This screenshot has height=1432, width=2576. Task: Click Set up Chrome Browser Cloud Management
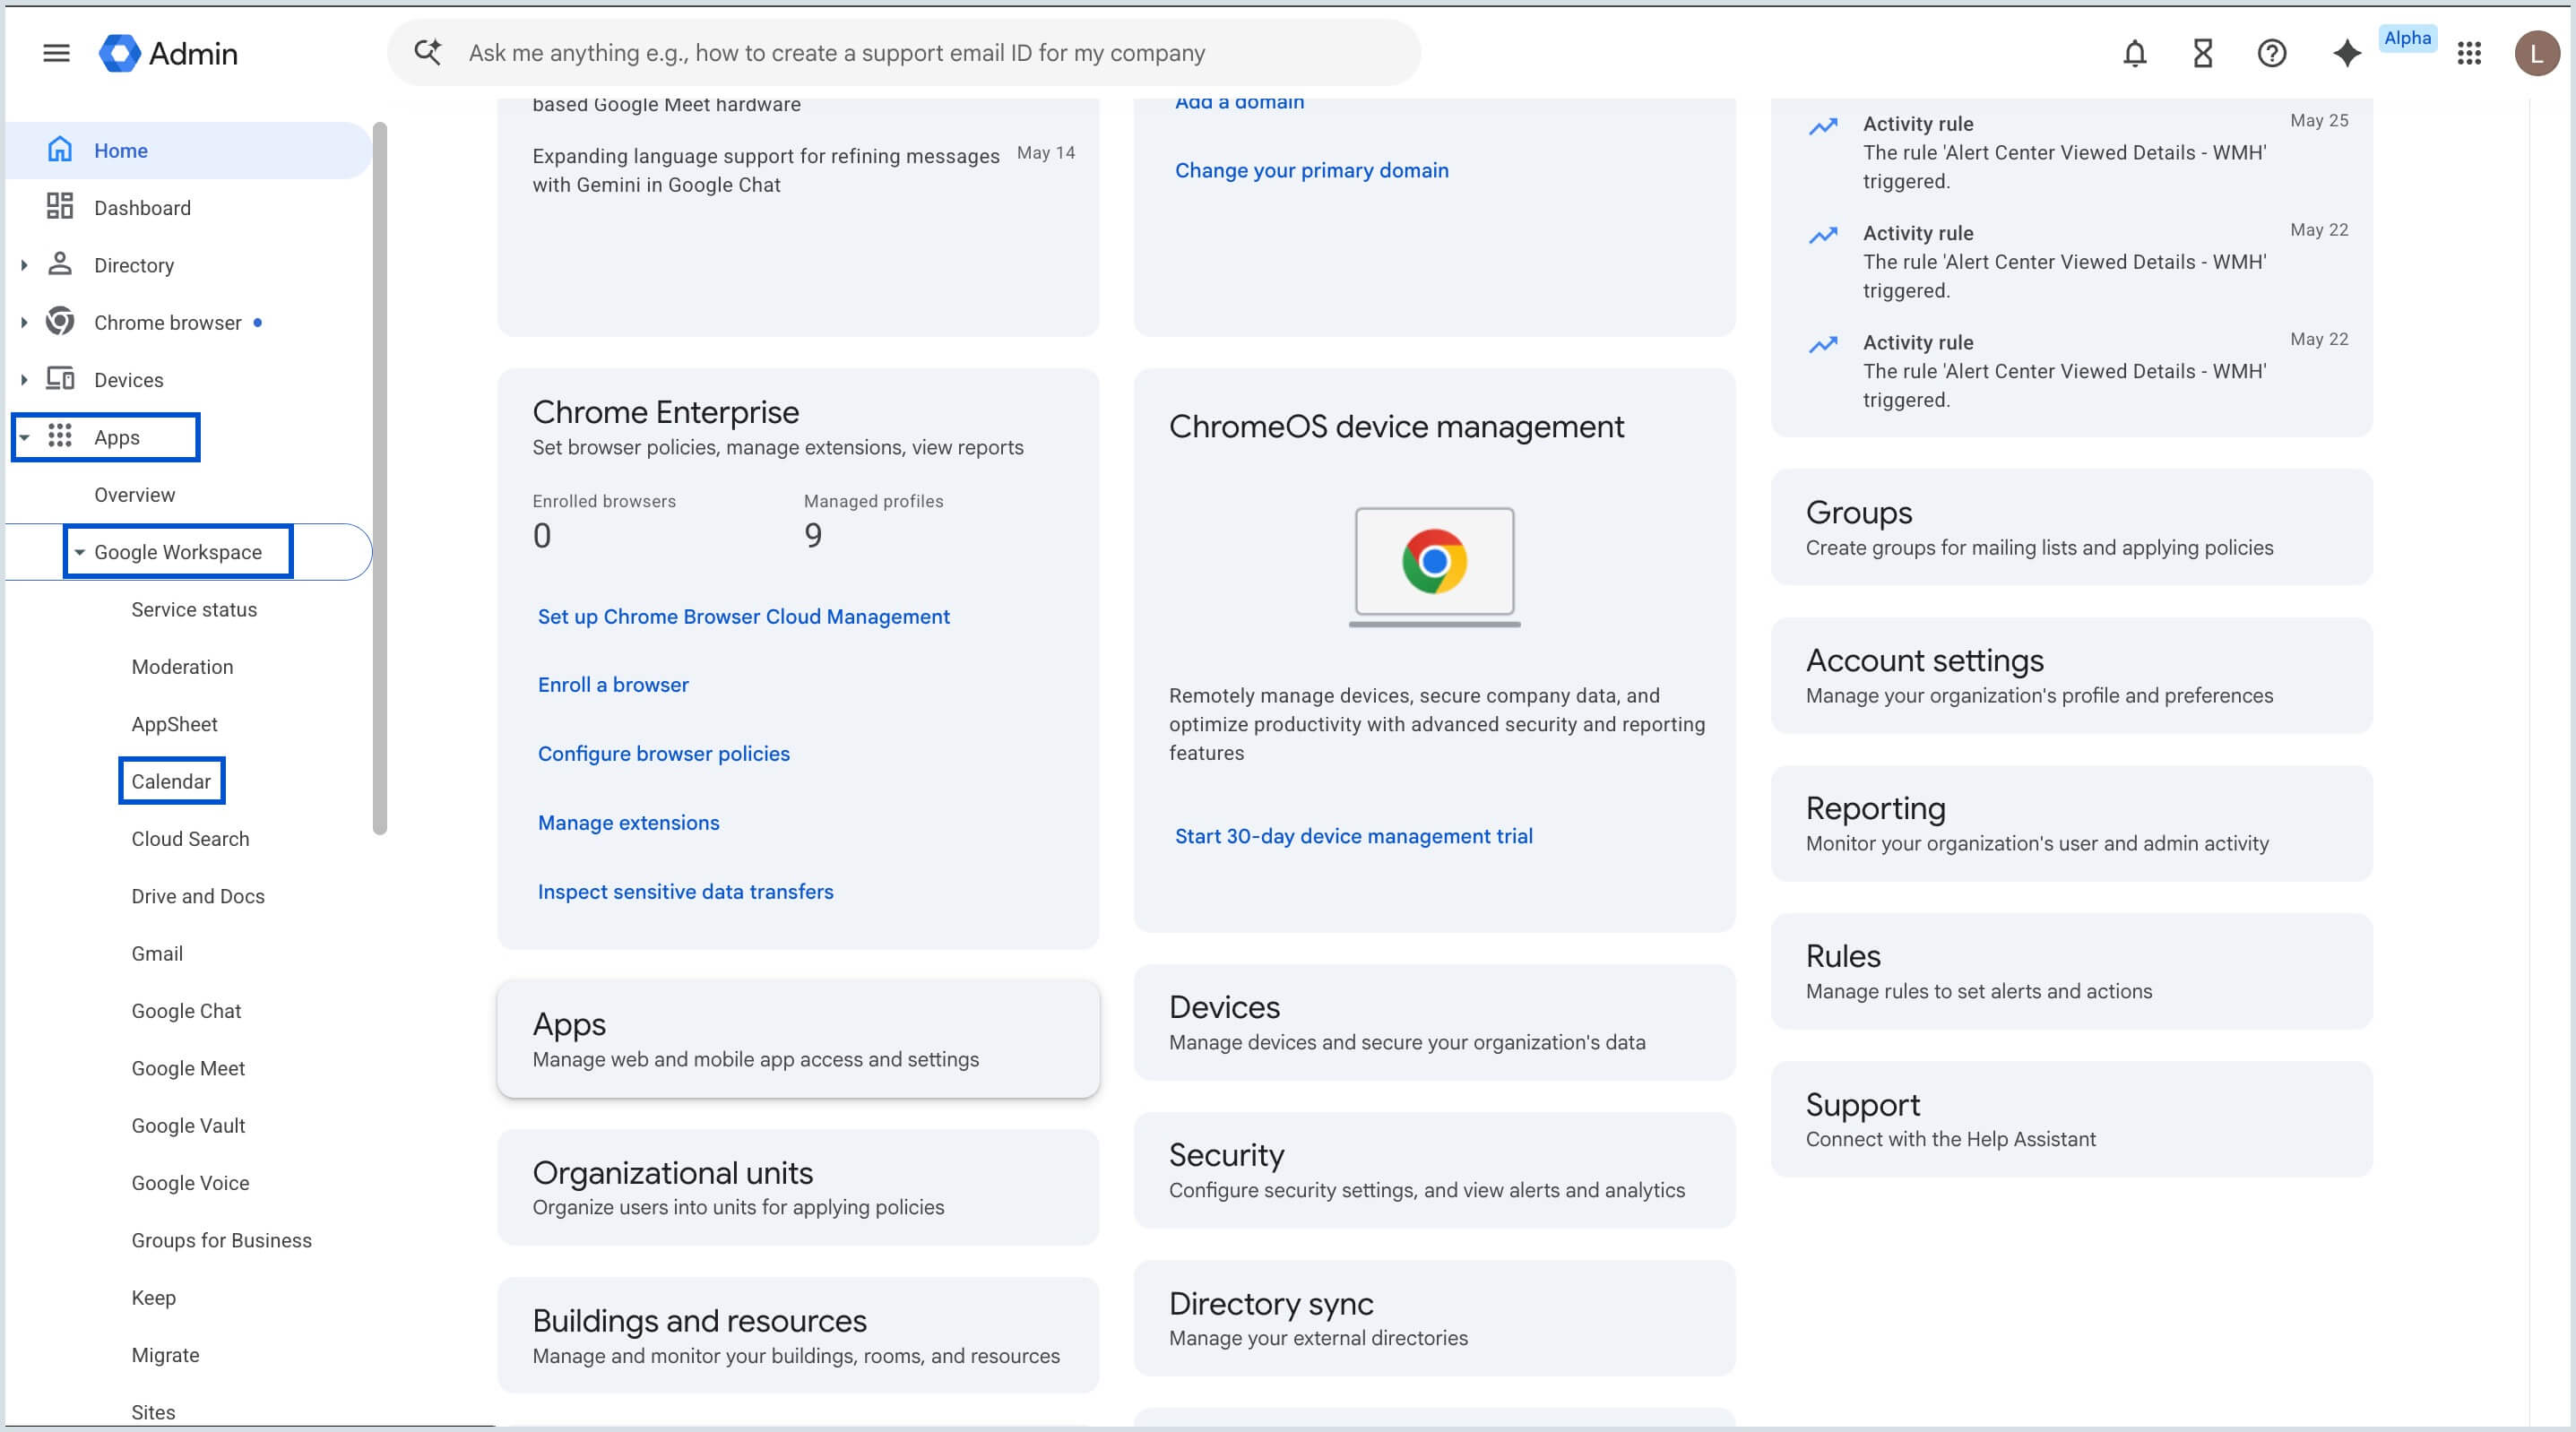pos(743,616)
